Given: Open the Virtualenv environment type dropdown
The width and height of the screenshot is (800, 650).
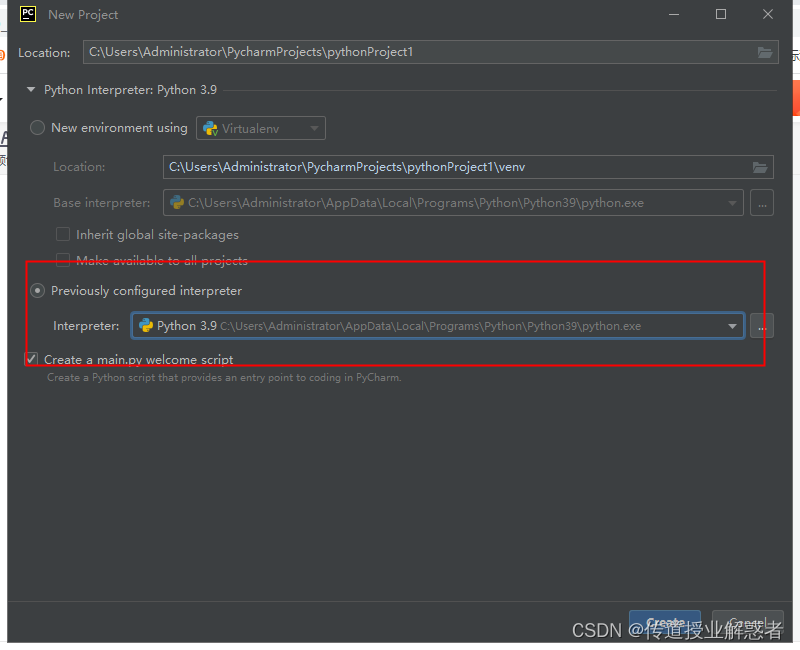Looking at the screenshot, I should coord(261,129).
